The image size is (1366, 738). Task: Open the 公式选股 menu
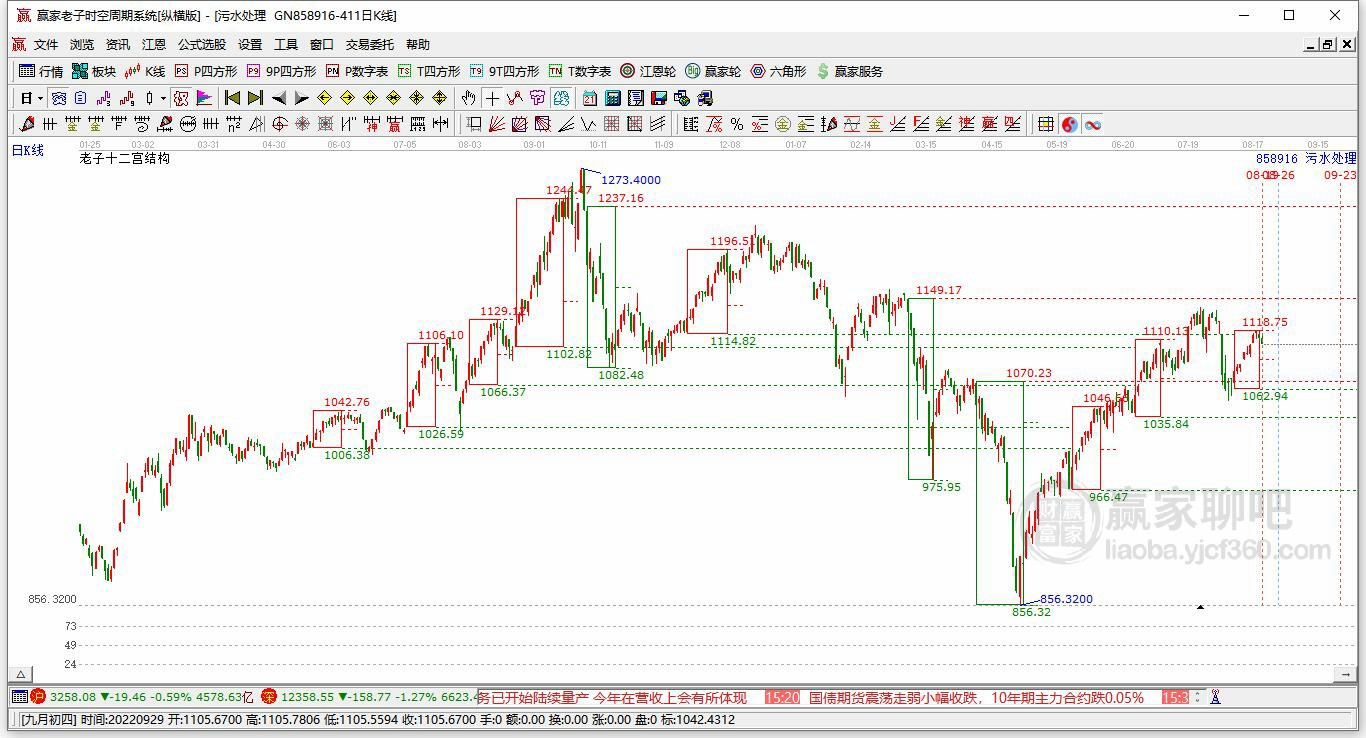pos(202,45)
